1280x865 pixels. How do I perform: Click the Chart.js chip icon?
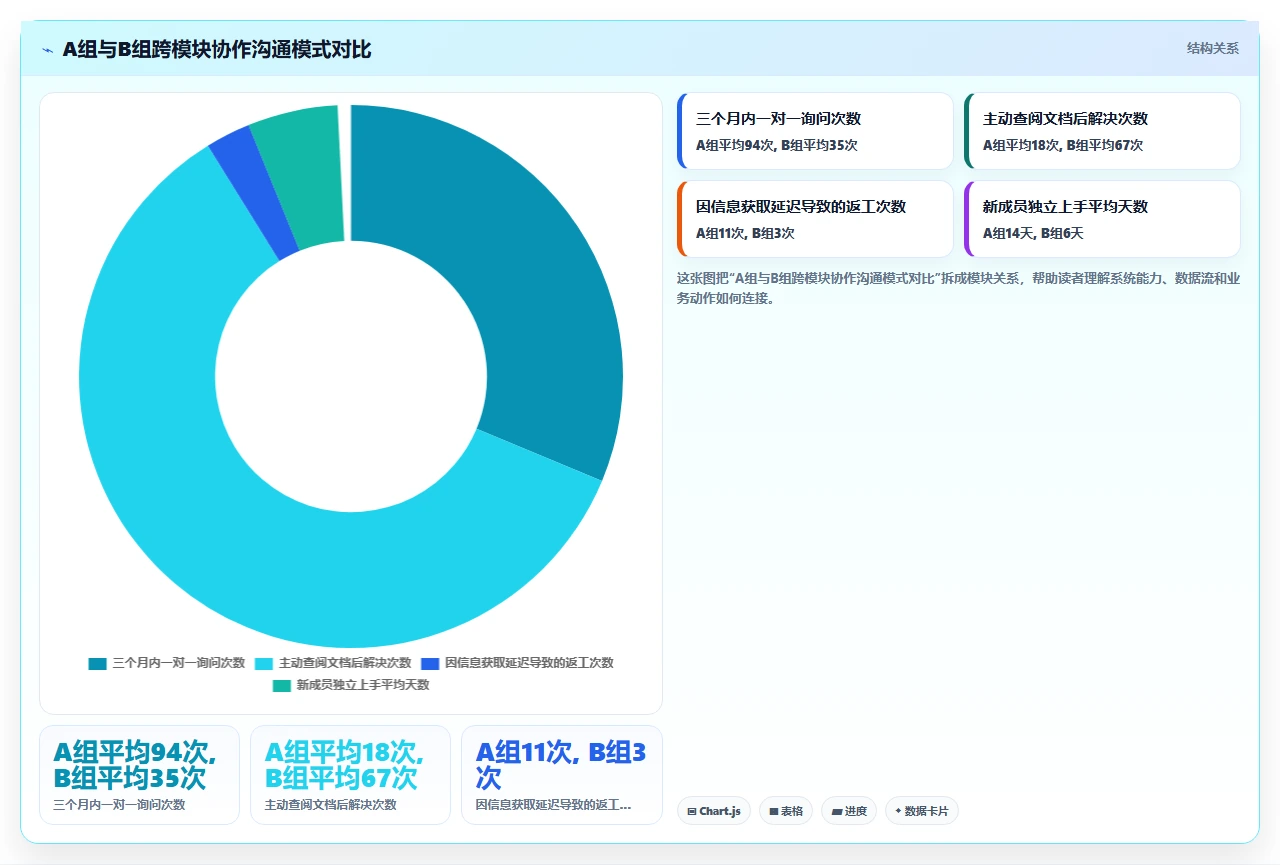click(692, 812)
